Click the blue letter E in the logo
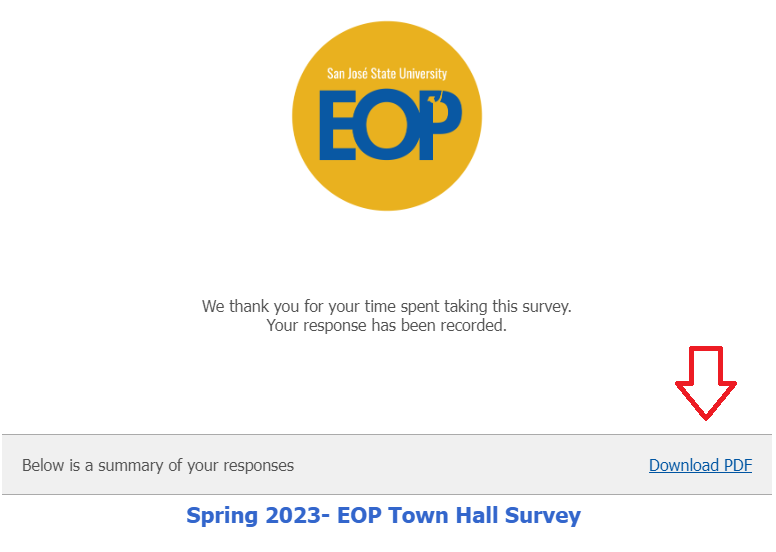776x552 pixels. 337,126
